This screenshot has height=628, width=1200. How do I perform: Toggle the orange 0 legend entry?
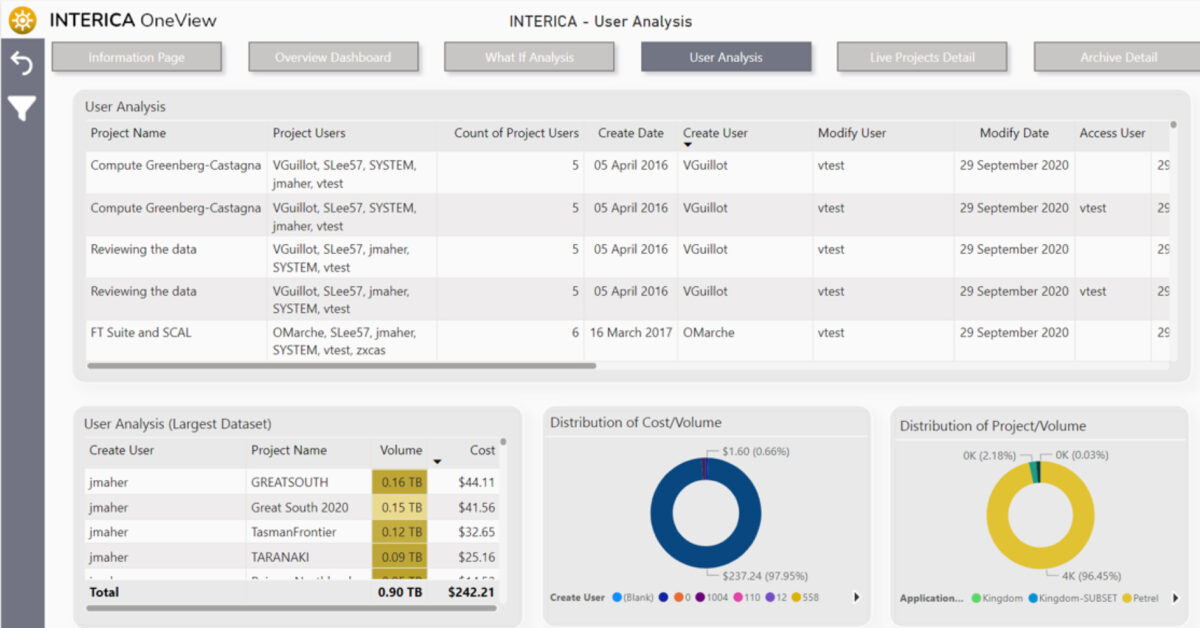click(x=678, y=597)
